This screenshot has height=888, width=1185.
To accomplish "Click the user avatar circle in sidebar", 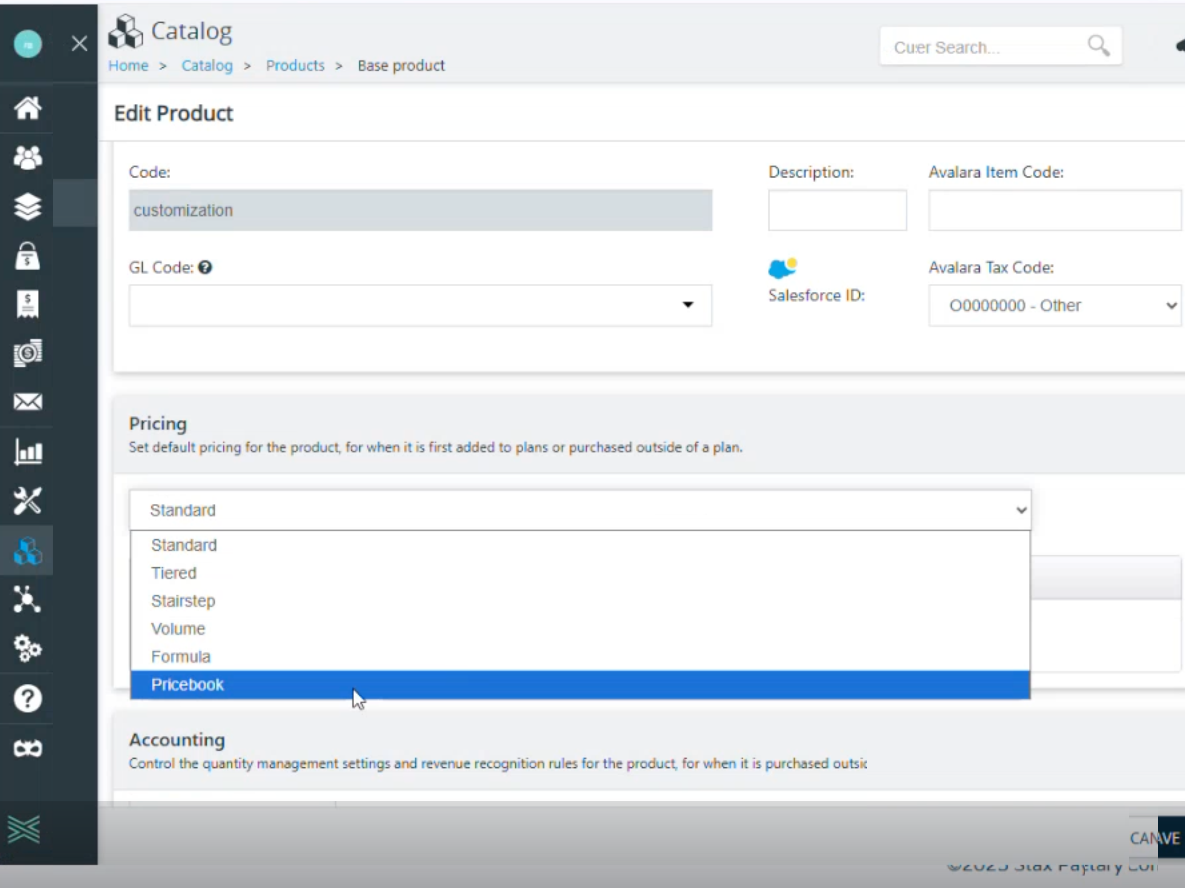I will 28,44.
